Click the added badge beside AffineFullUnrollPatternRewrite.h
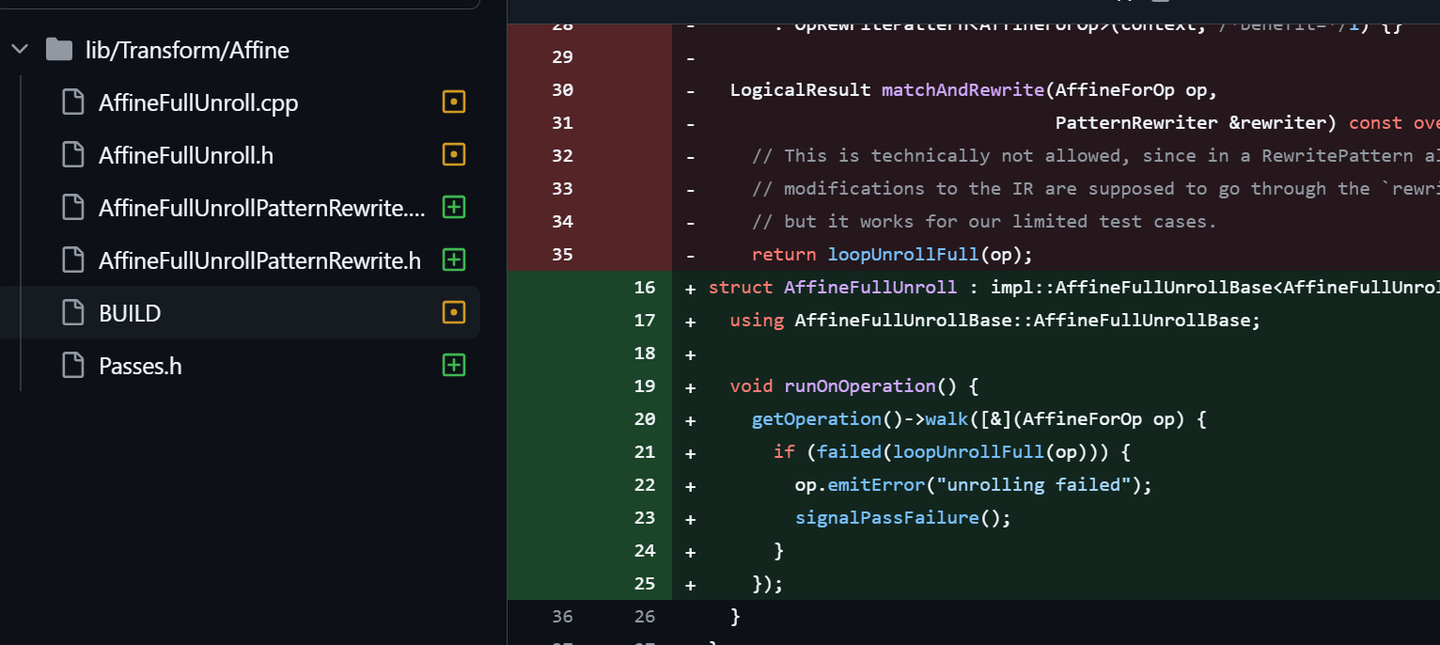The height and width of the screenshot is (645, 1440). point(454,260)
